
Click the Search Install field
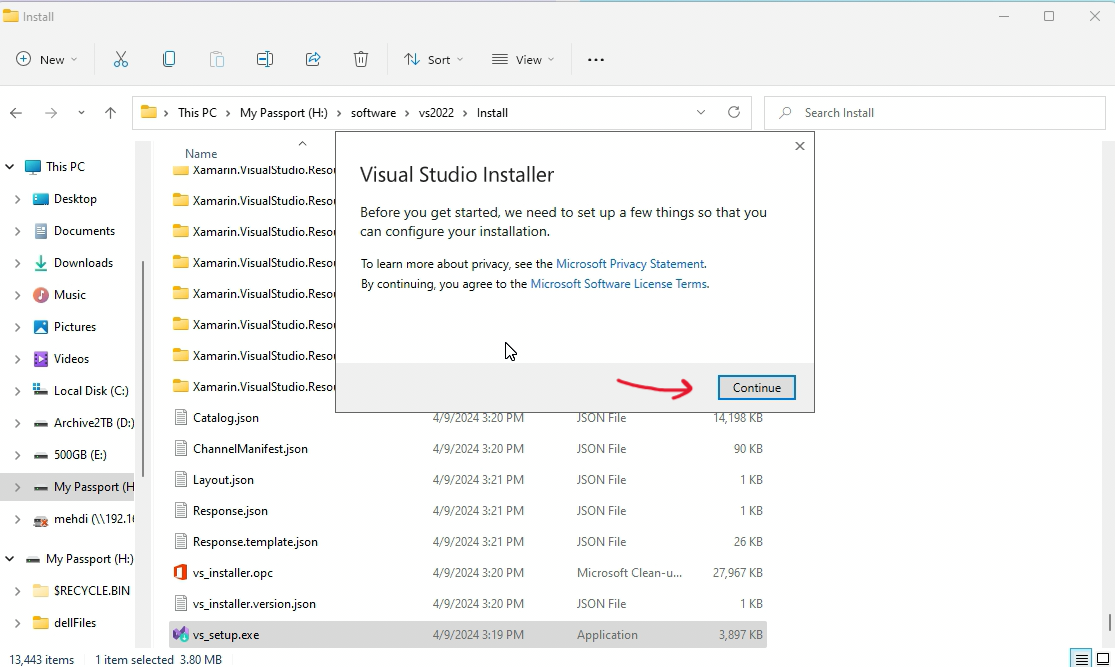pos(934,113)
